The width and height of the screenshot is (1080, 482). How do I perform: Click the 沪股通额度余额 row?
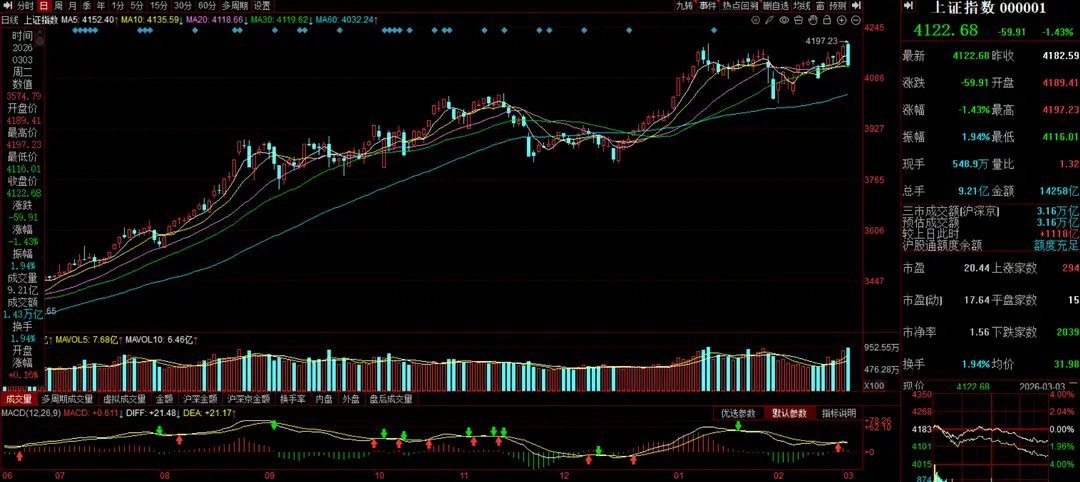coord(990,244)
